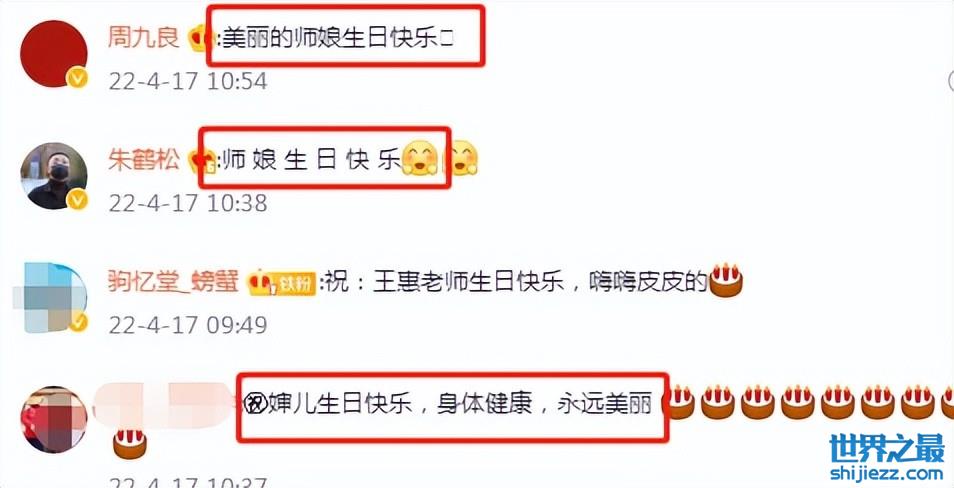This screenshot has height=488, width=954.
Task: Click the heart badge next to 朱鹤松
Action: pyautogui.click(x=199, y=161)
